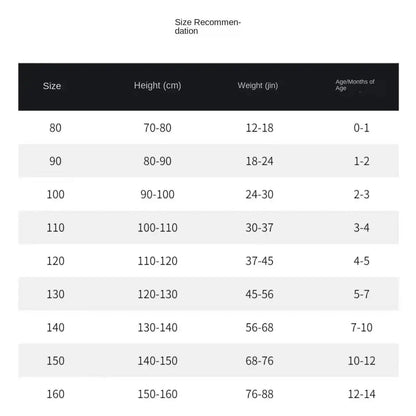Click weight value 18-24 cell

pyautogui.click(x=259, y=161)
